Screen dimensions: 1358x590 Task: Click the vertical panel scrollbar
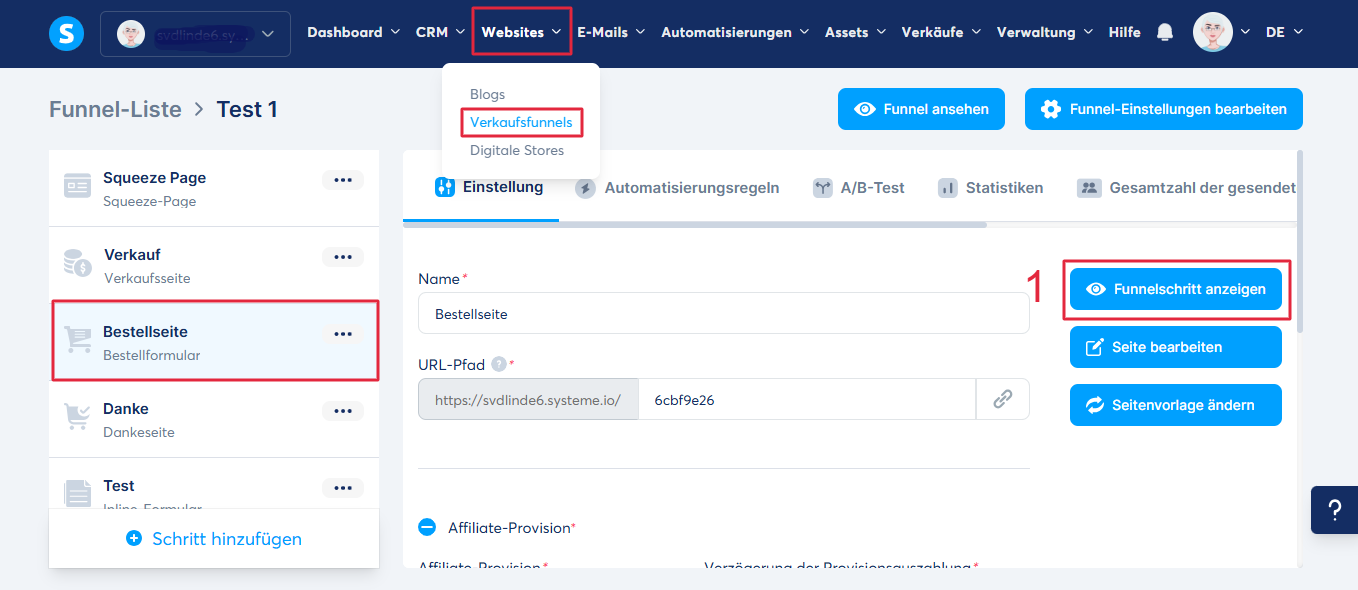(1300, 240)
